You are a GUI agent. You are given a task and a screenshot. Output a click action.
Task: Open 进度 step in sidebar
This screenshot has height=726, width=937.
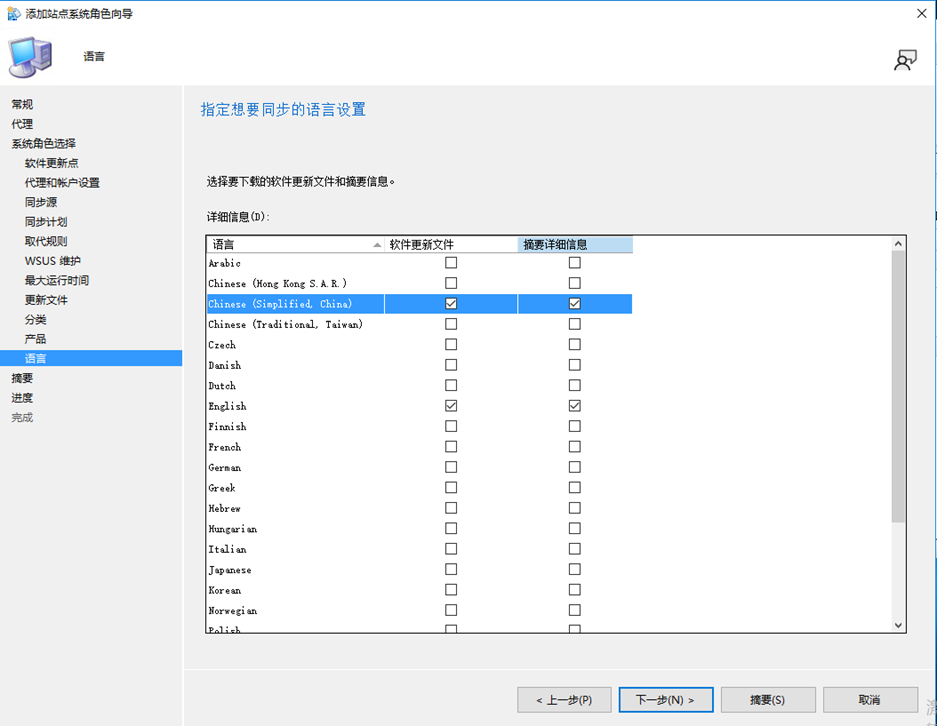click(x=23, y=398)
